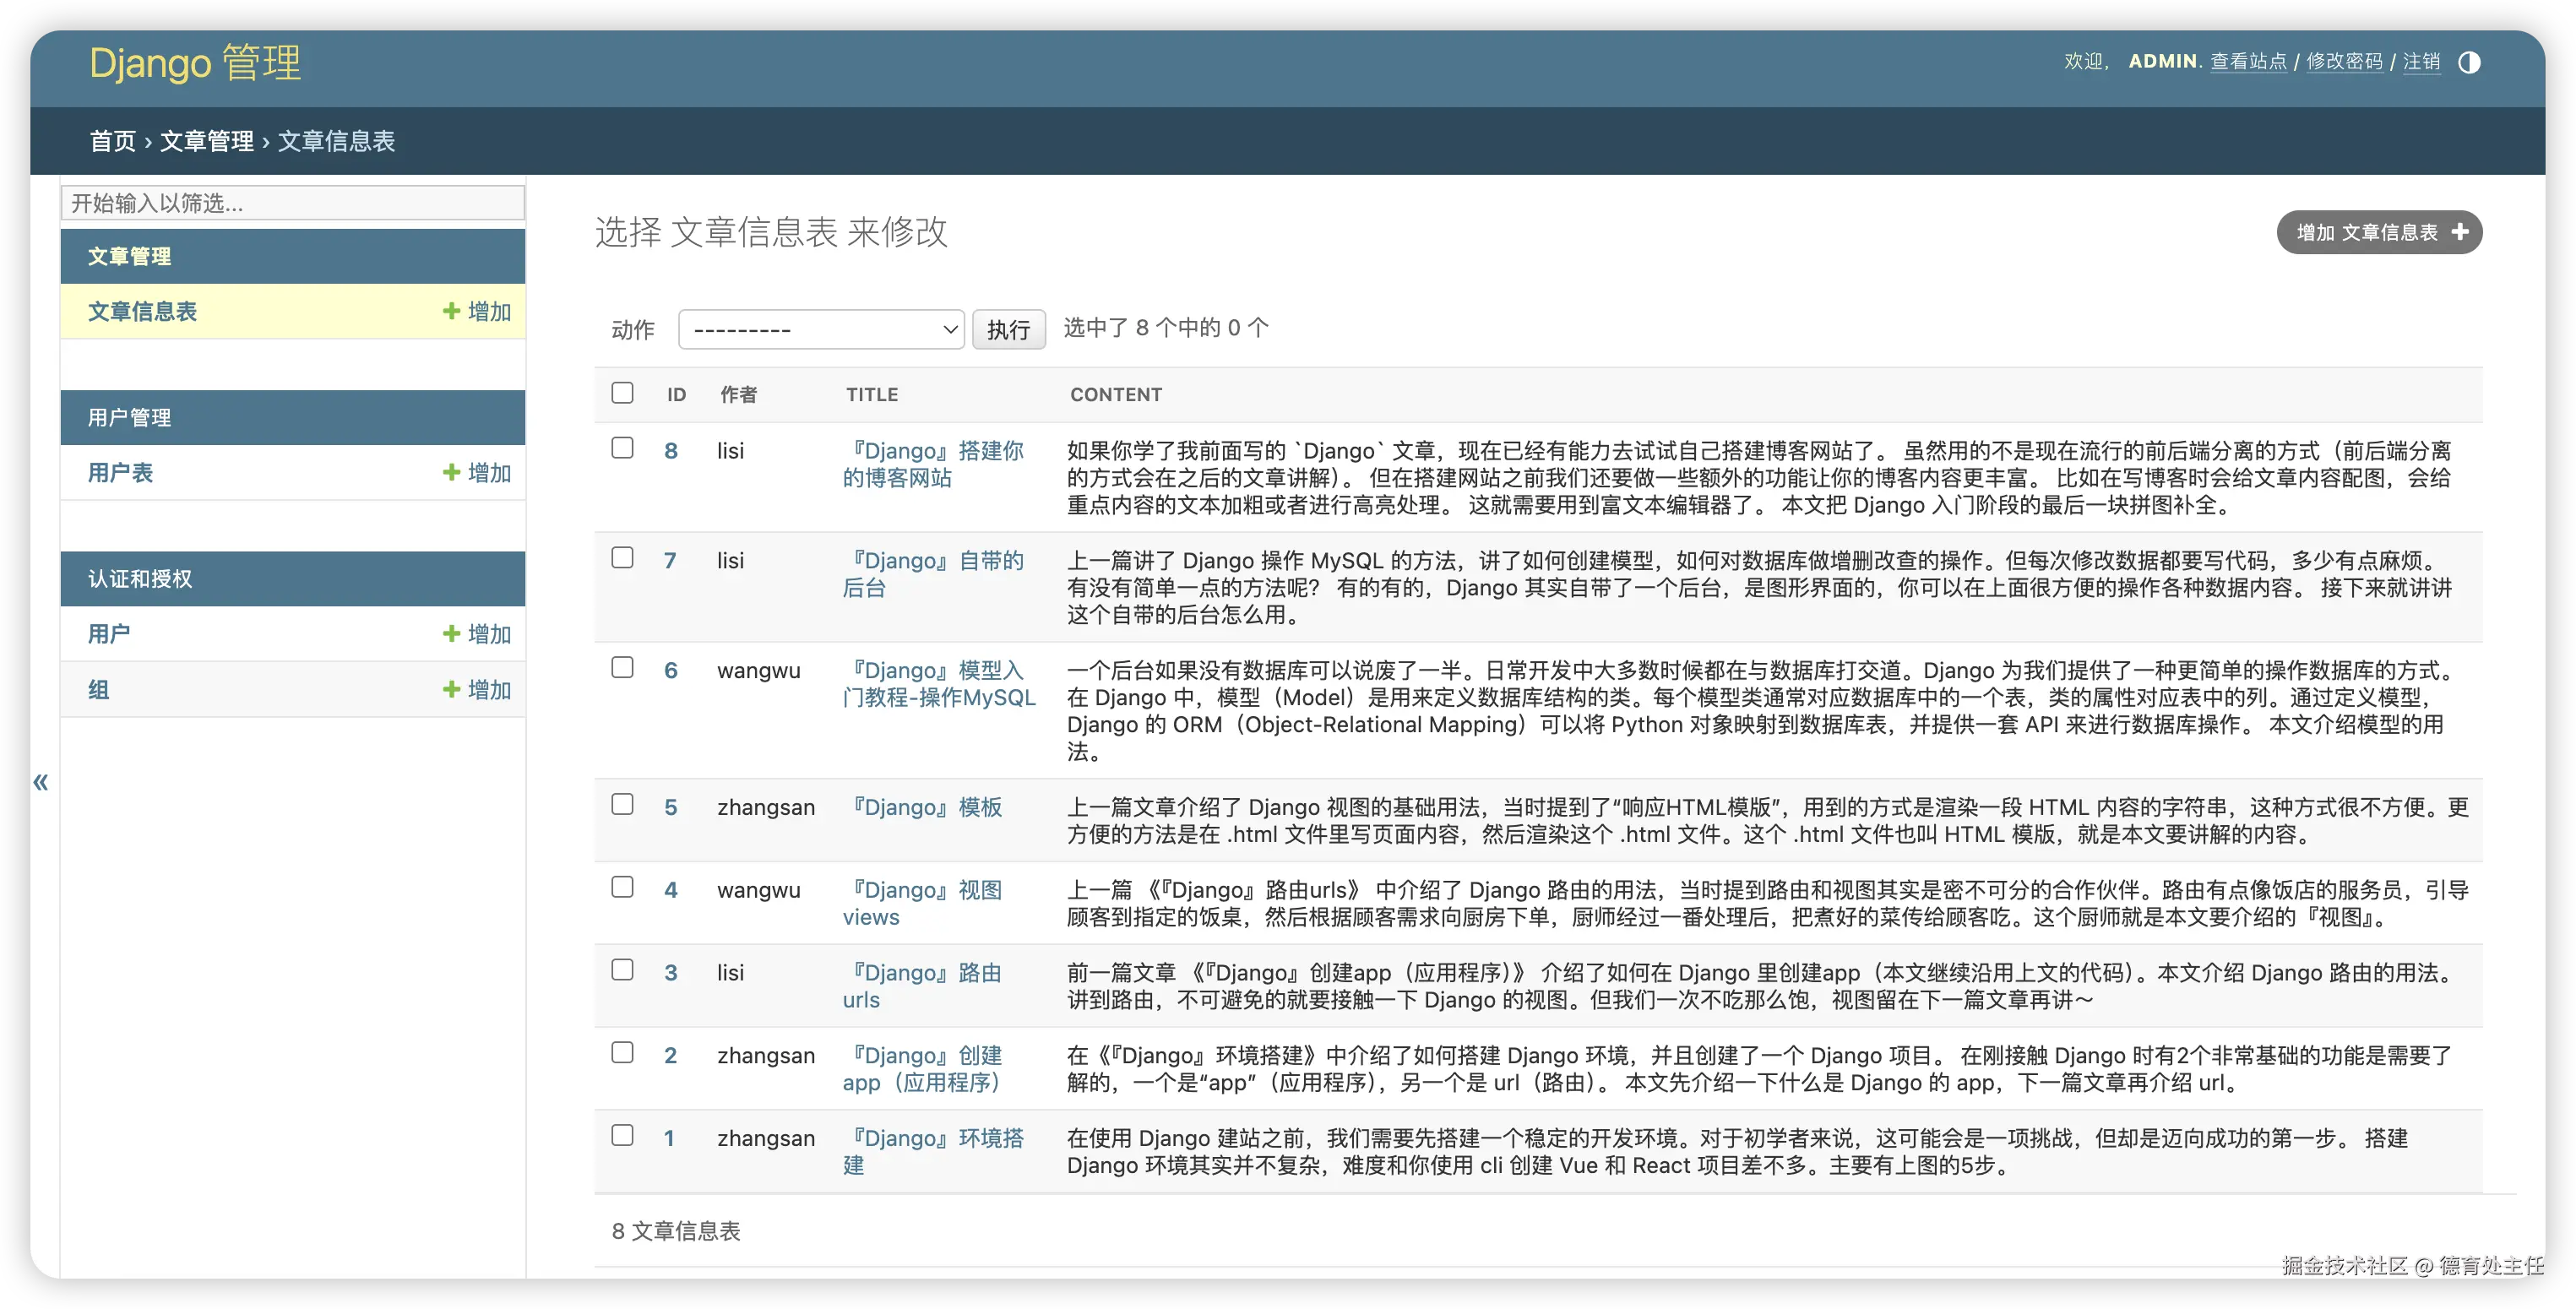
Task: Sort by the ID column header
Action: tap(676, 394)
